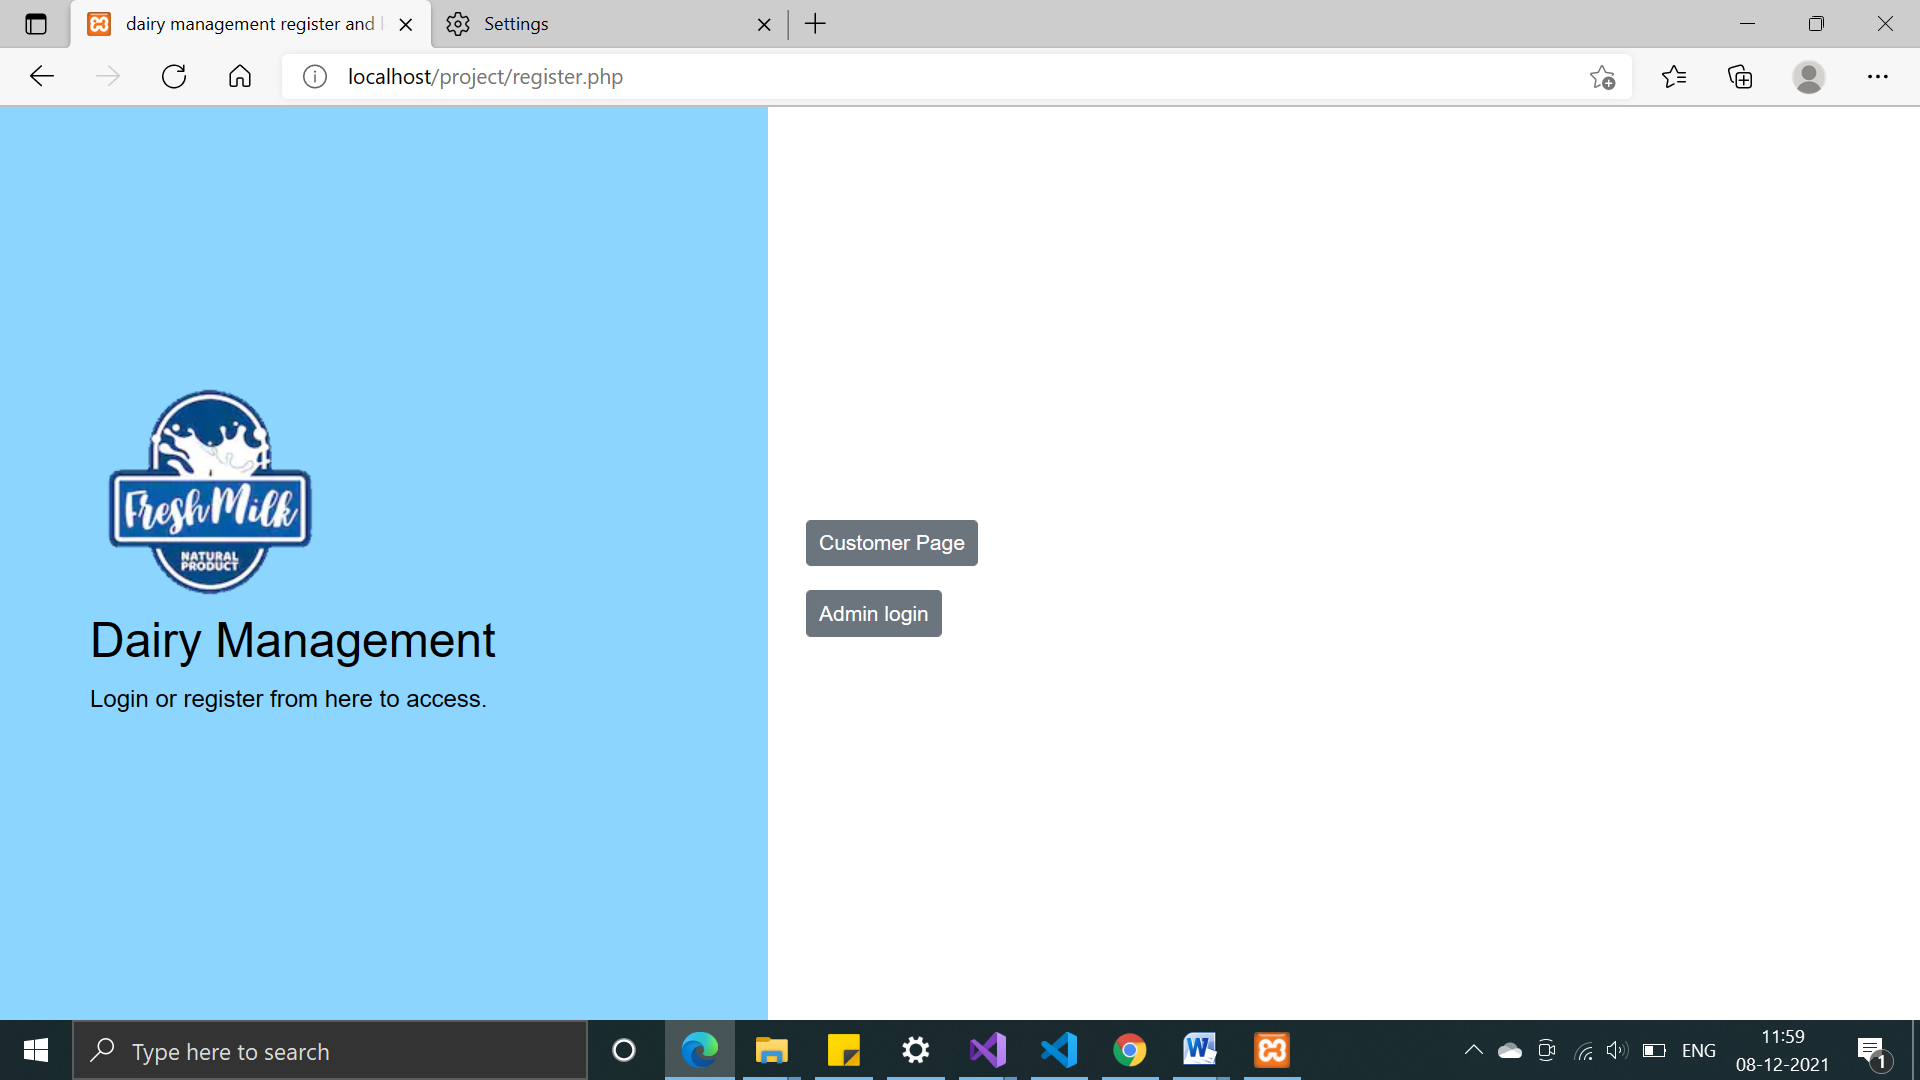Open the Edge settings and more menu
Viewport: 1920px width, 1080px height.
pos(1879,76)
